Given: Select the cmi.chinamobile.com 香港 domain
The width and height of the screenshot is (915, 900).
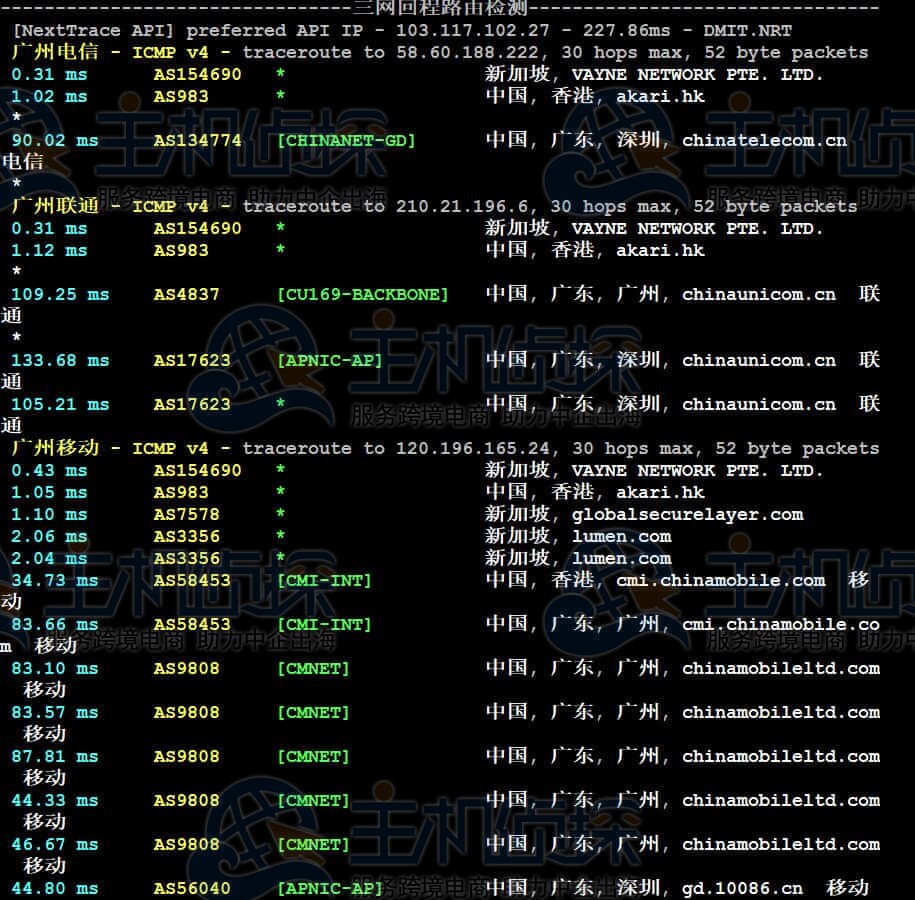Looking at the screenshot, I should [x=721, y=580].
